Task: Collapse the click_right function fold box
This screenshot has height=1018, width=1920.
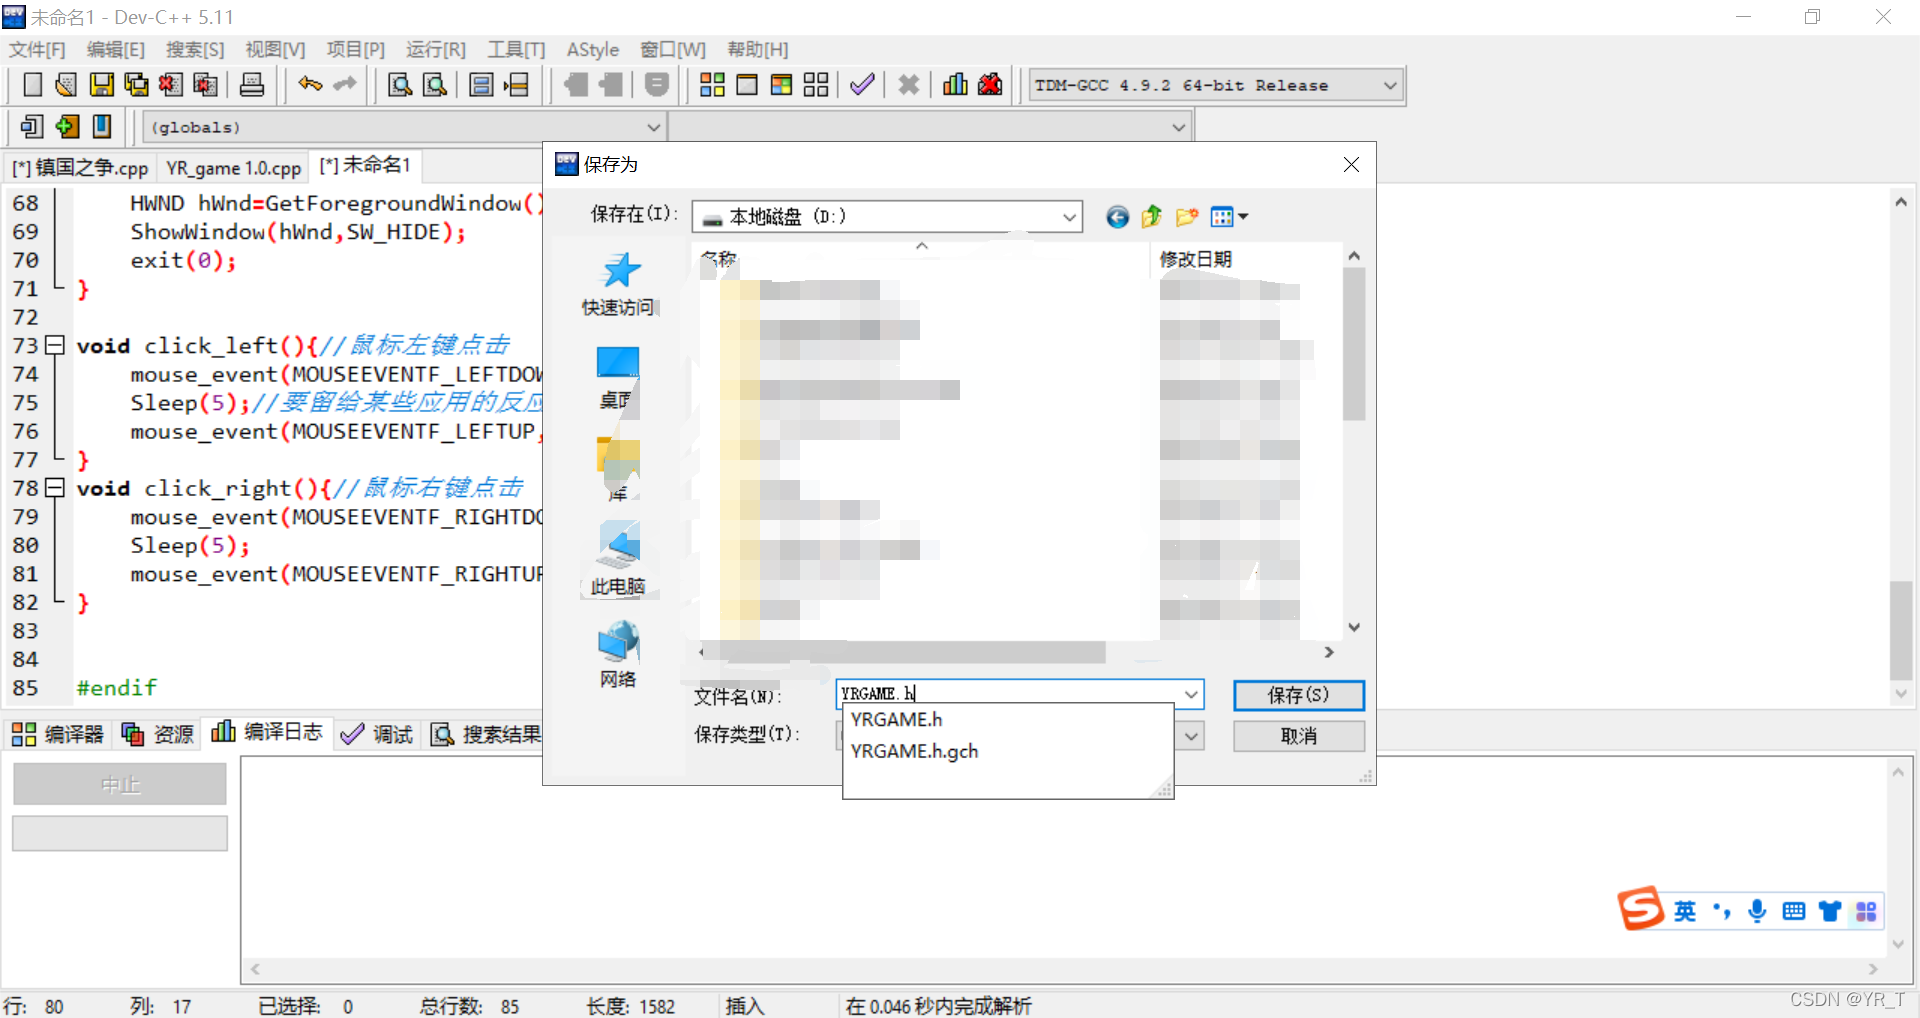Action: pyautogui.click(x=55, y=489)
